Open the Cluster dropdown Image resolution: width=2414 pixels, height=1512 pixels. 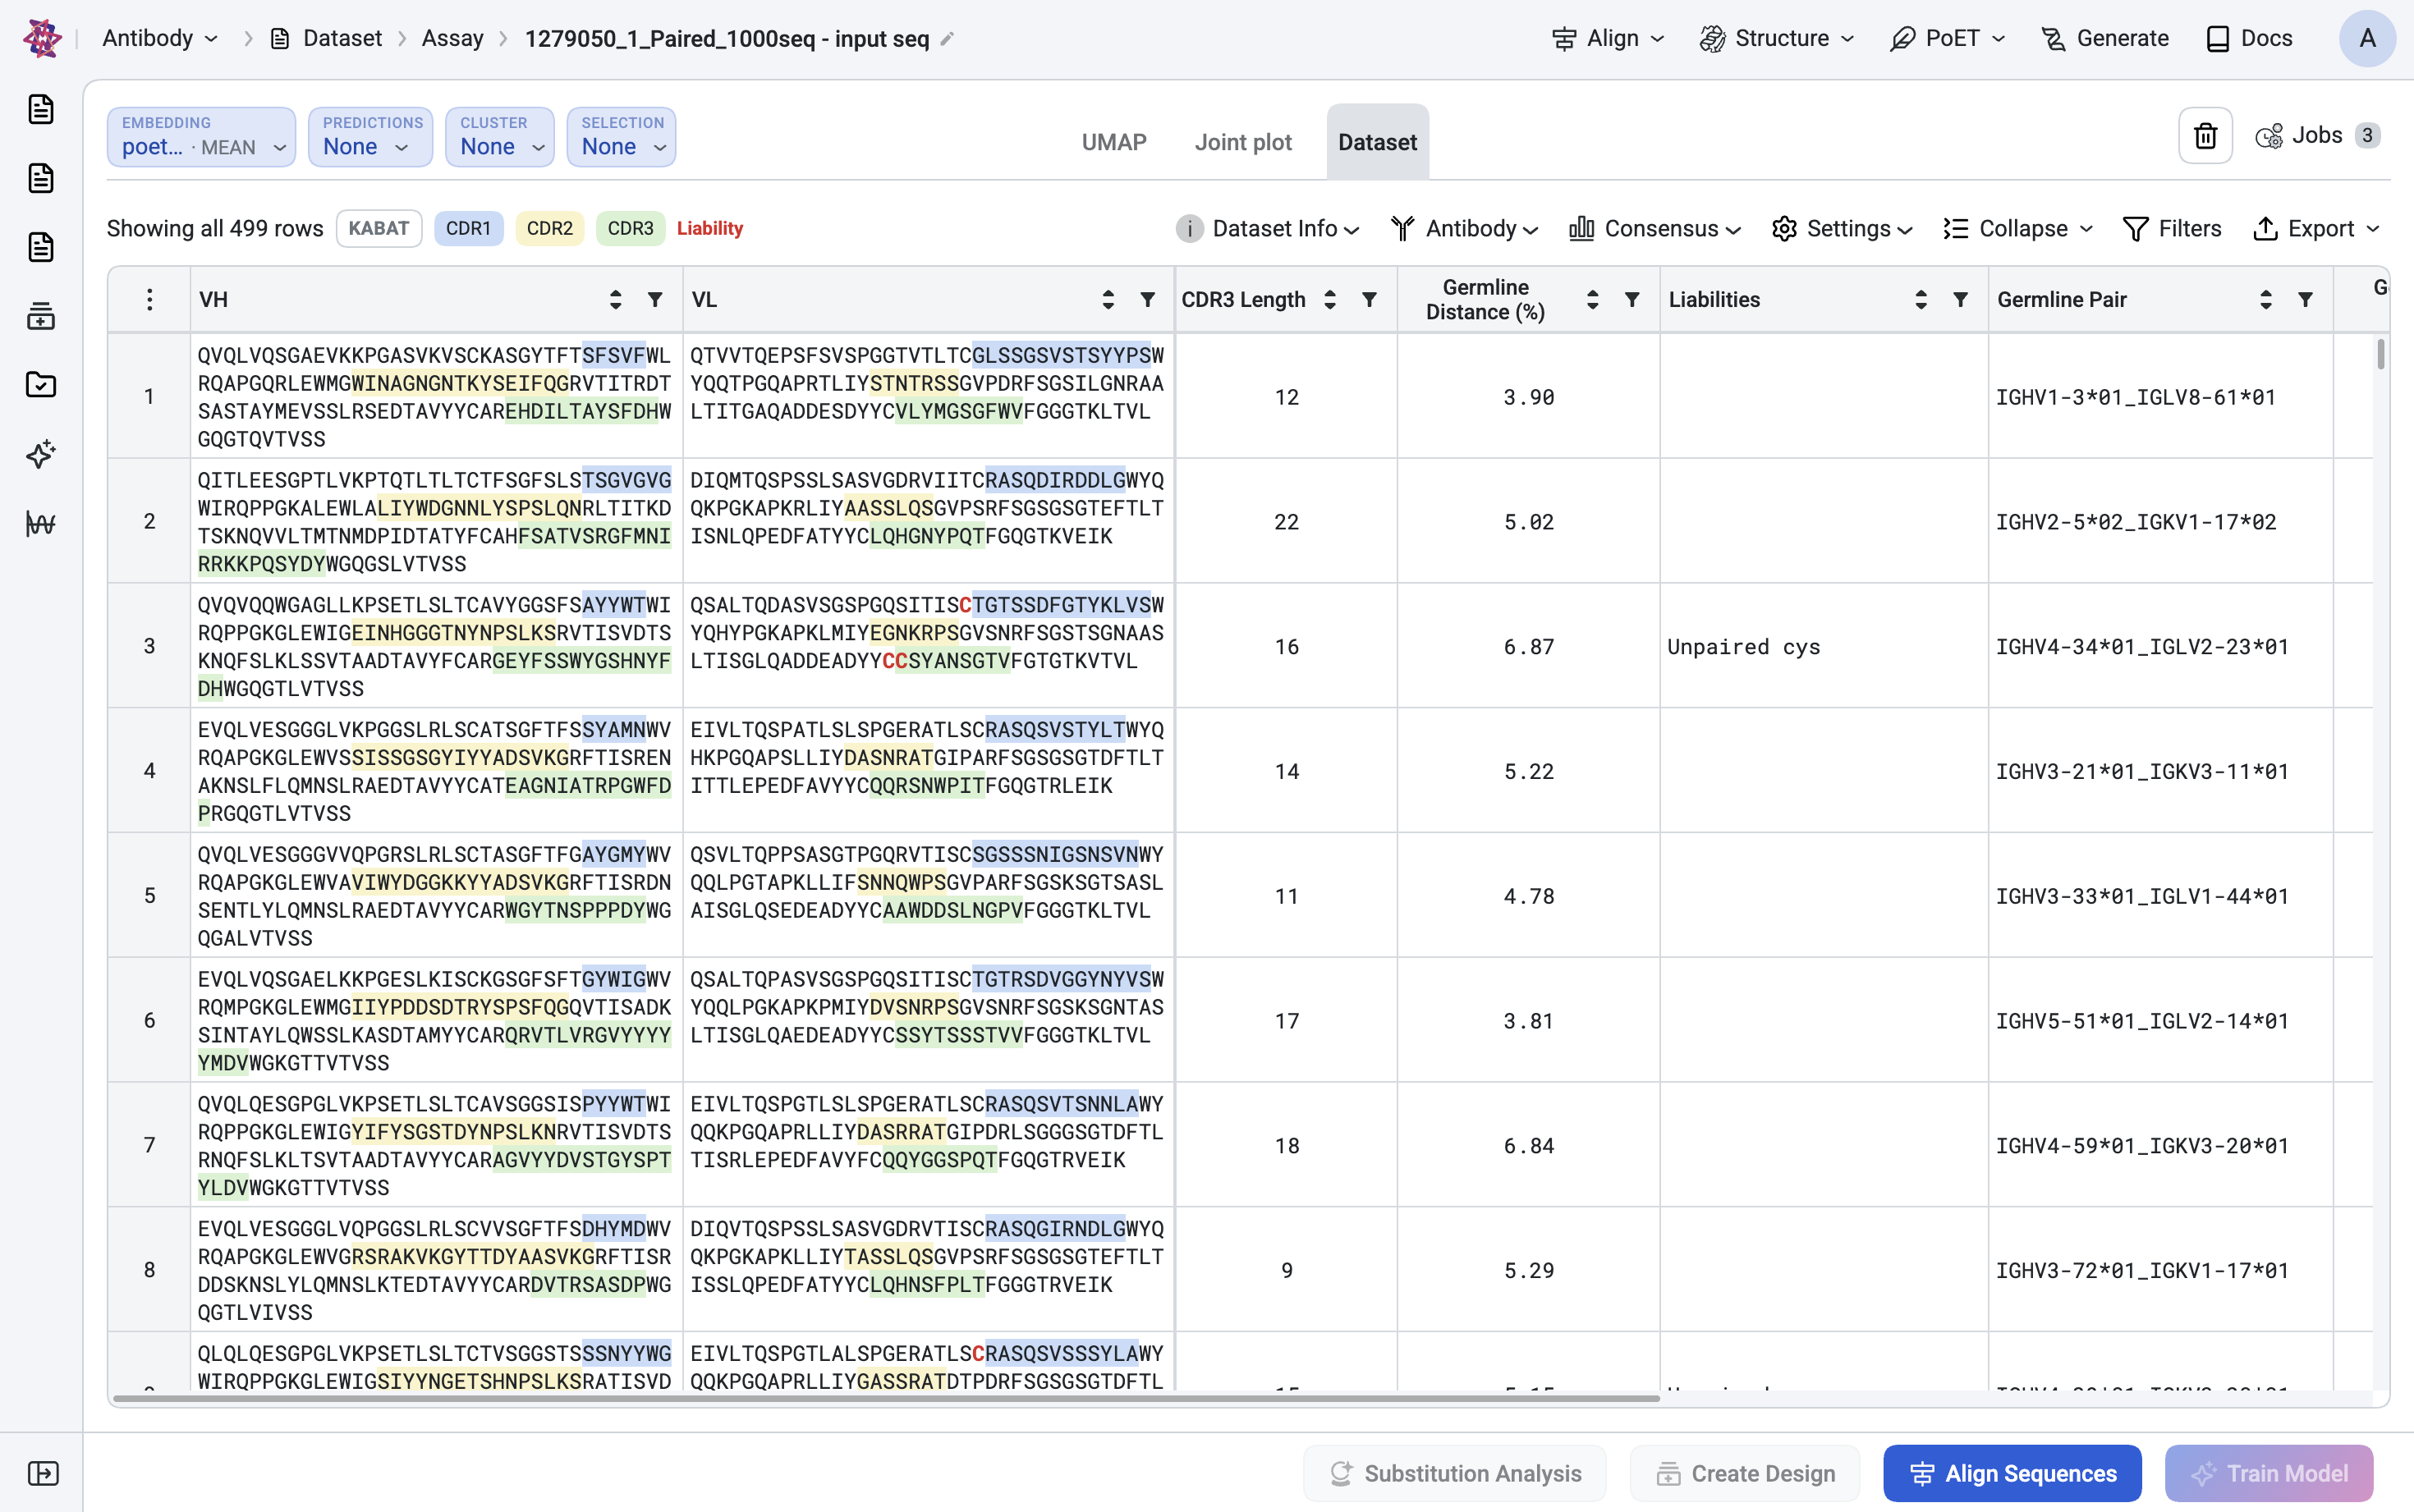(x=500, y=137)
